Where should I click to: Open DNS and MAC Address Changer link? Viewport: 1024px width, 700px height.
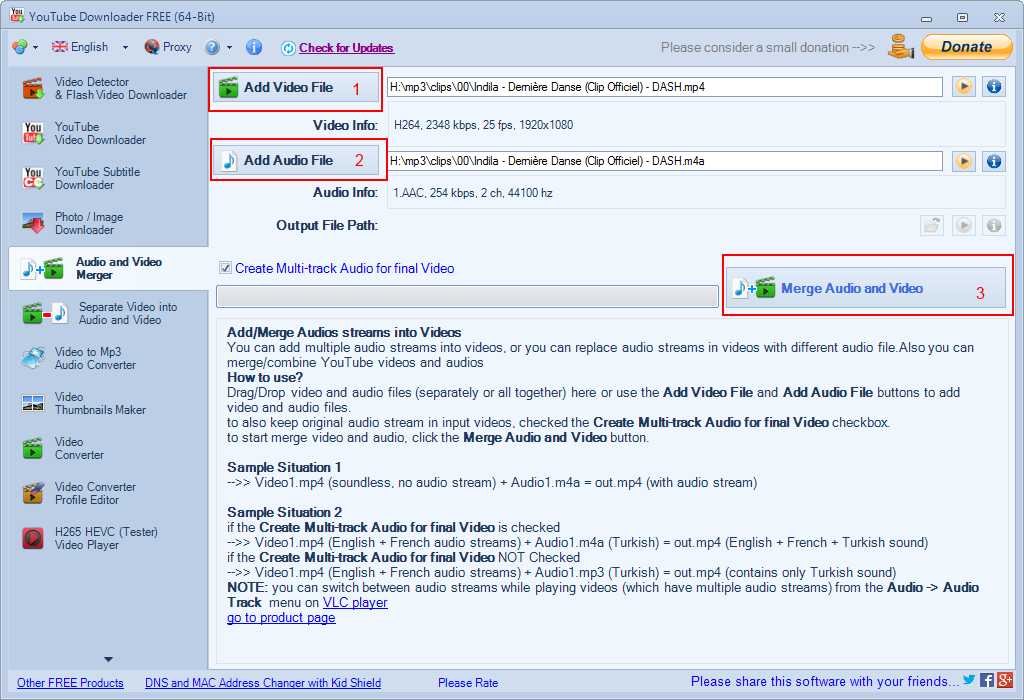[x=263, y=682]
